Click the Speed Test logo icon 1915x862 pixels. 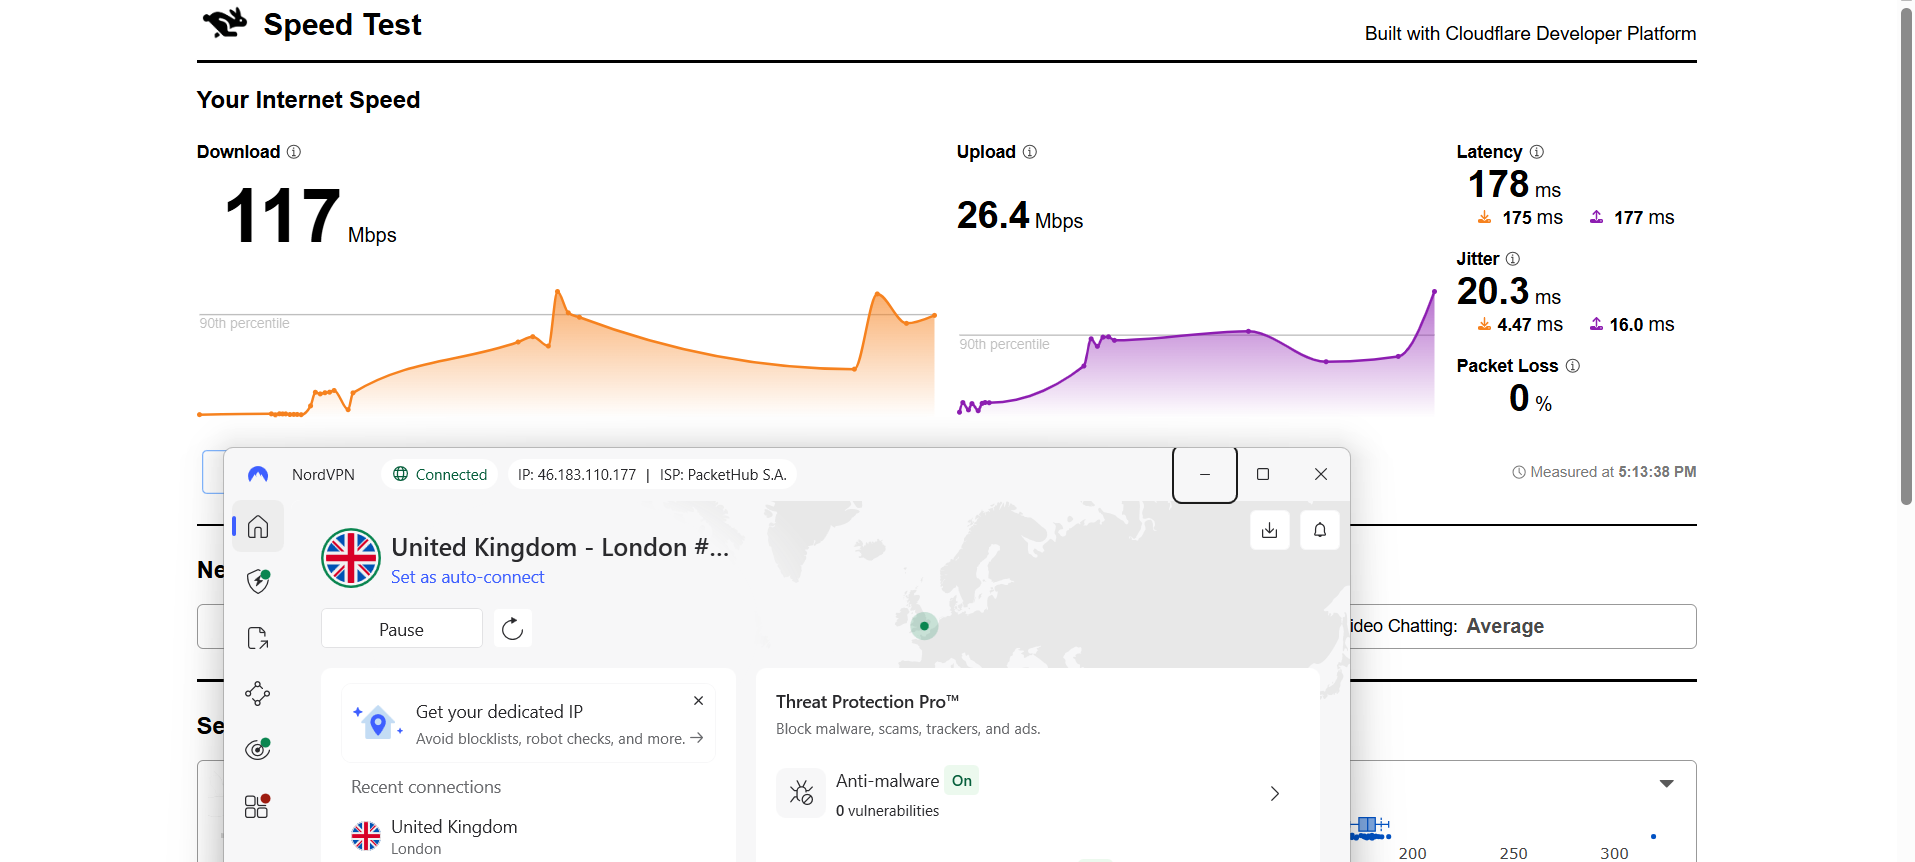coord(225,22)
